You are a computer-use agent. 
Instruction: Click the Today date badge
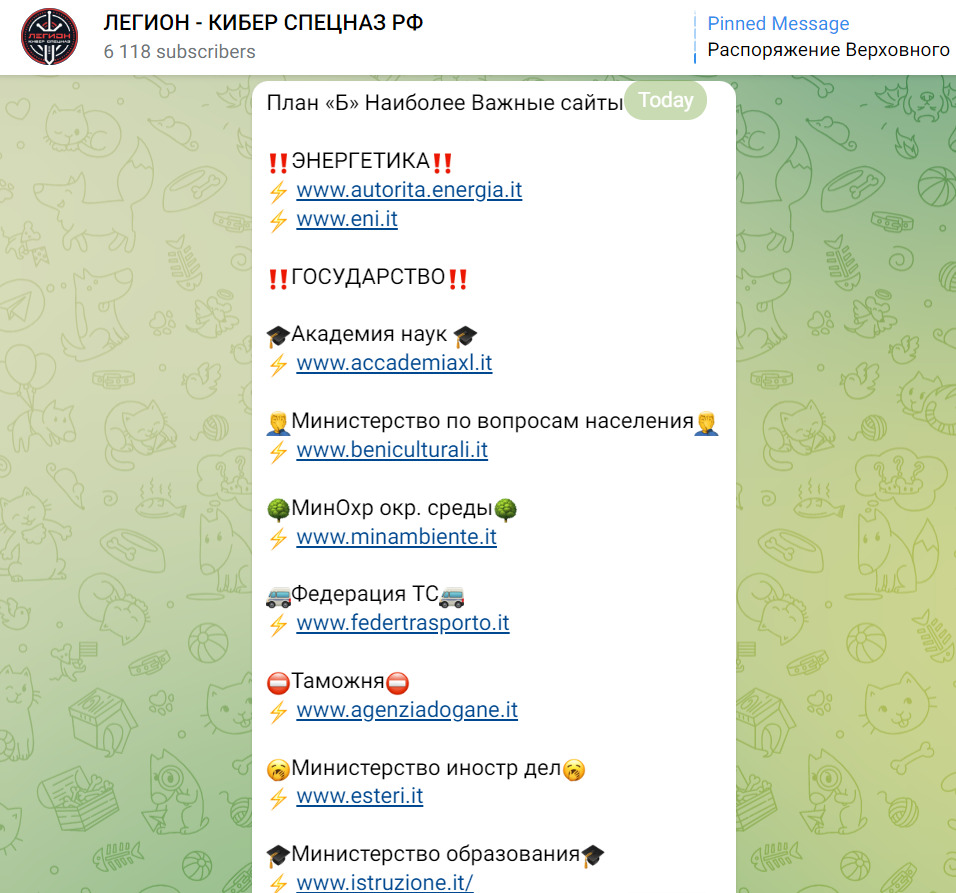coord(666,100)
